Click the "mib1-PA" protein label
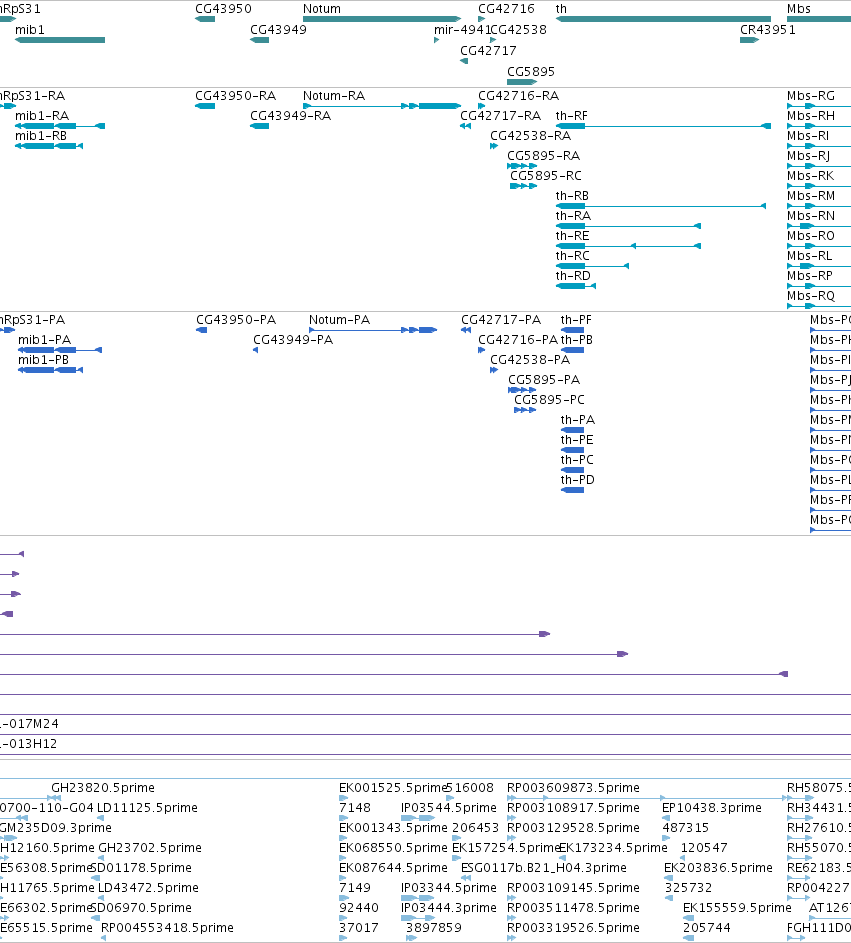Image resolution: width=851 pixels, height=943 pixels. tap(45, 340)
